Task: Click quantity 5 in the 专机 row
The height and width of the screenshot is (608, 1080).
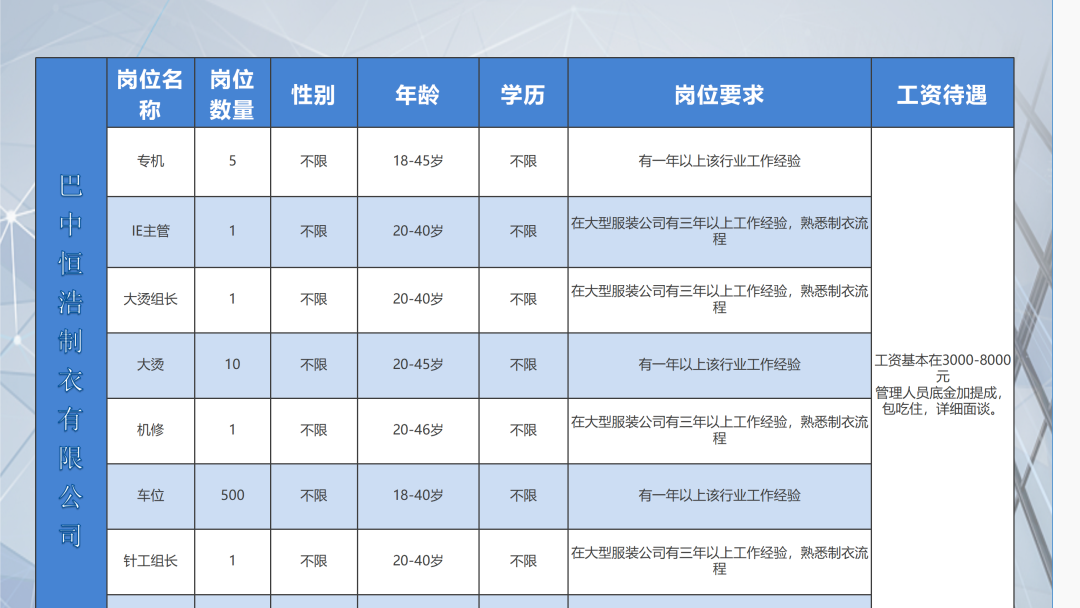Action: [232, 161]
